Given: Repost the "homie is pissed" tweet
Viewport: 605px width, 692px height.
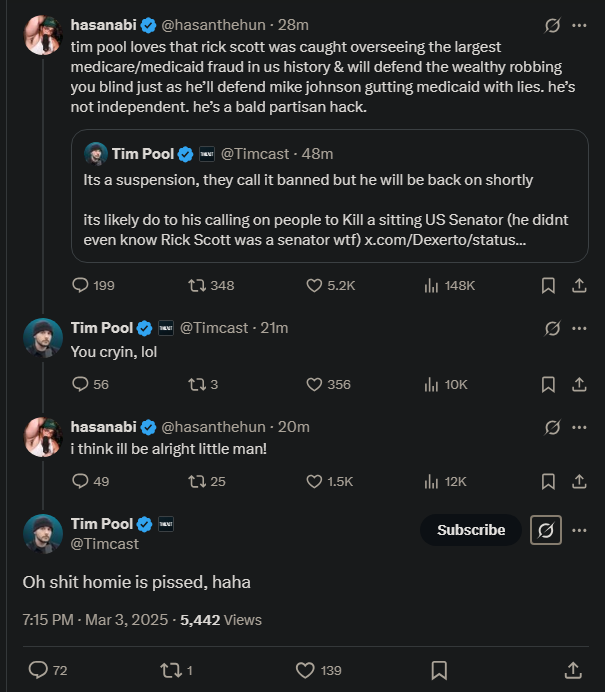Looking at the screenshot, I should tap(170, 670).
